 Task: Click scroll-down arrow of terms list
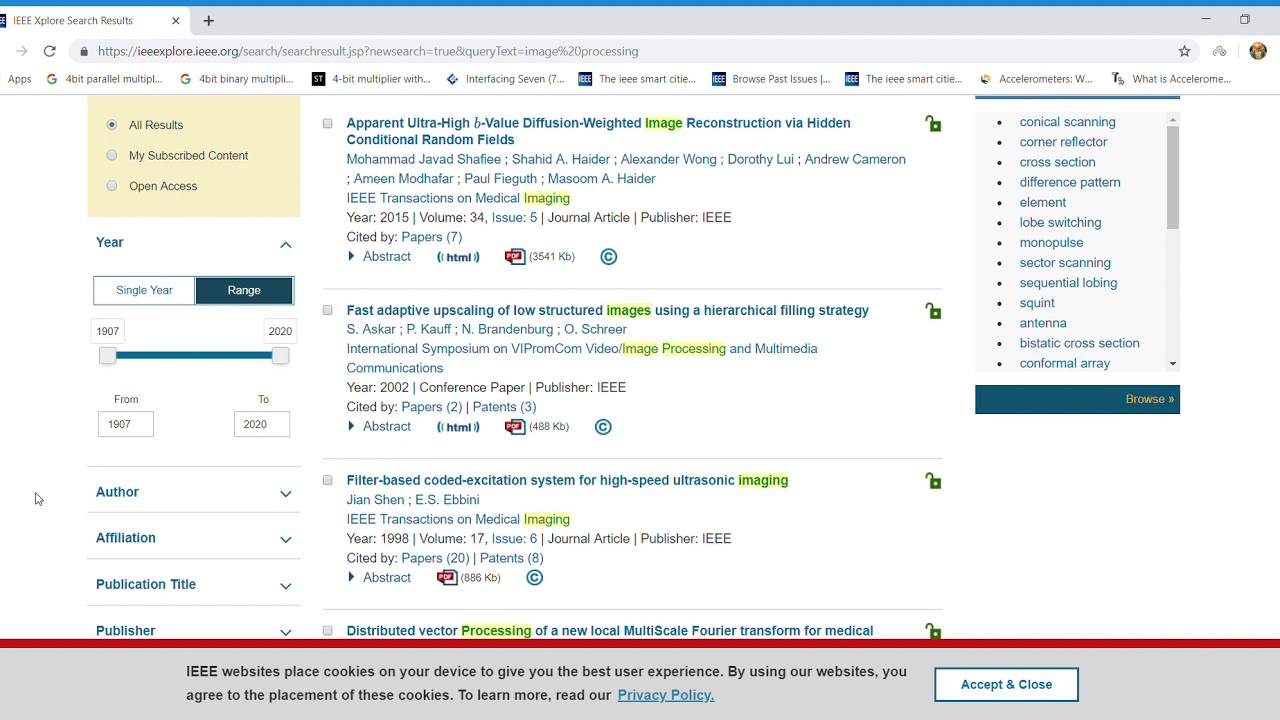pyautogui.click(x=1172, y=364)
